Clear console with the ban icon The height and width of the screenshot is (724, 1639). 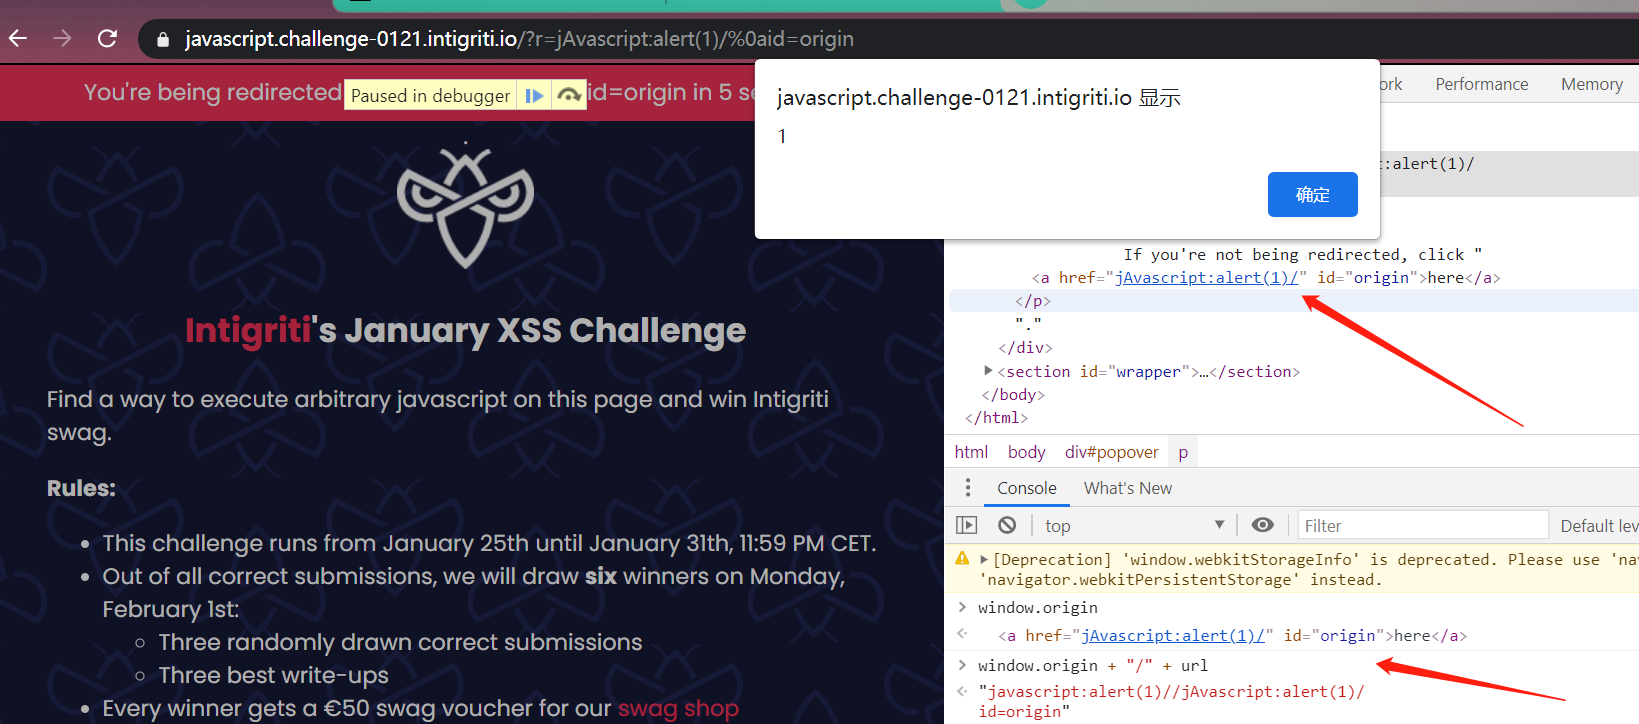tap(1007, 525)
